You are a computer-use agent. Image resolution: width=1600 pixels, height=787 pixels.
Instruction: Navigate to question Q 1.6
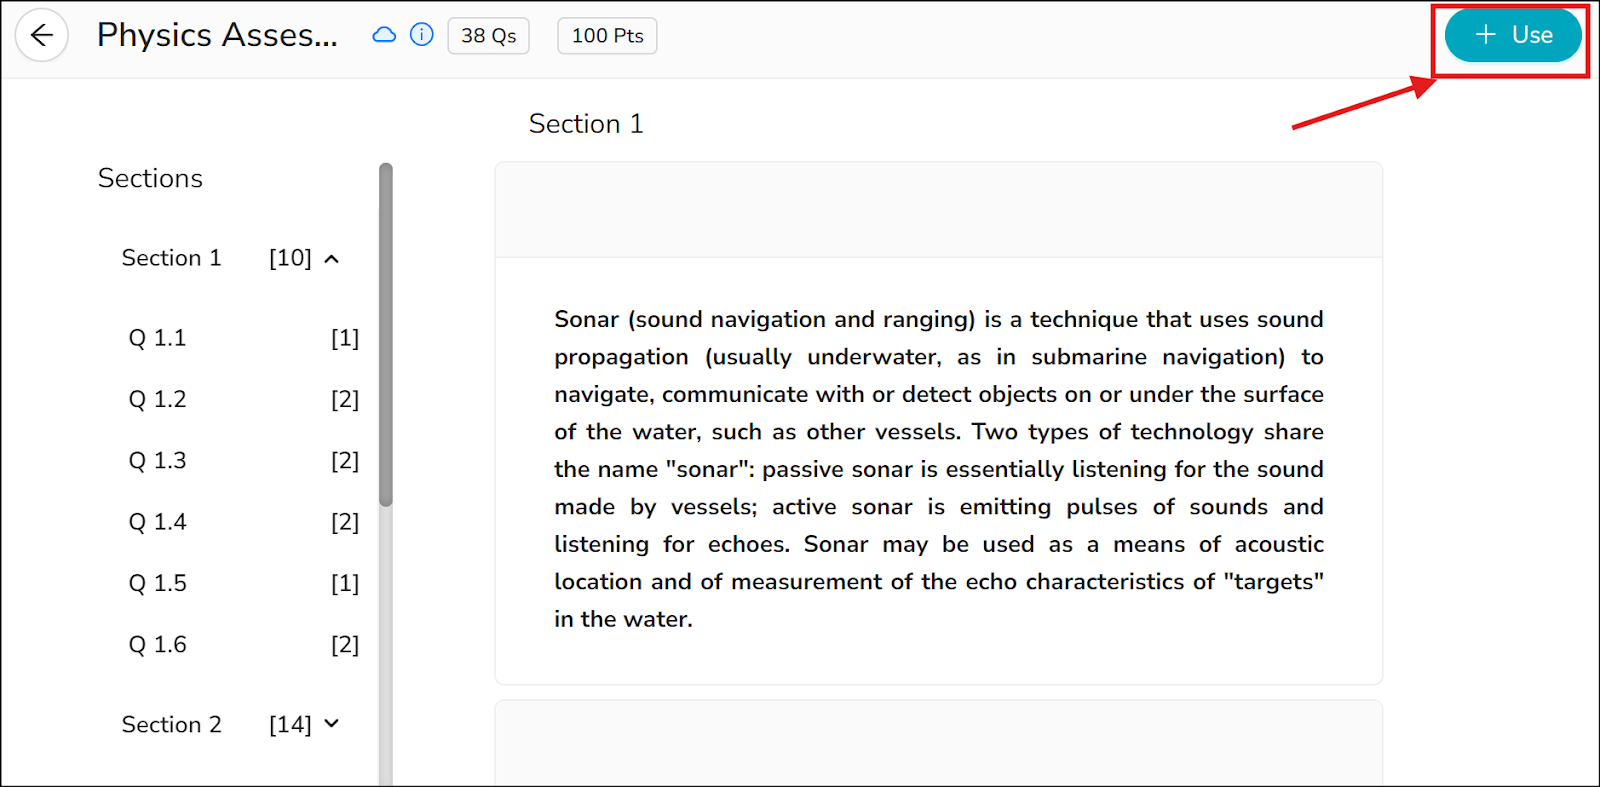243,645
